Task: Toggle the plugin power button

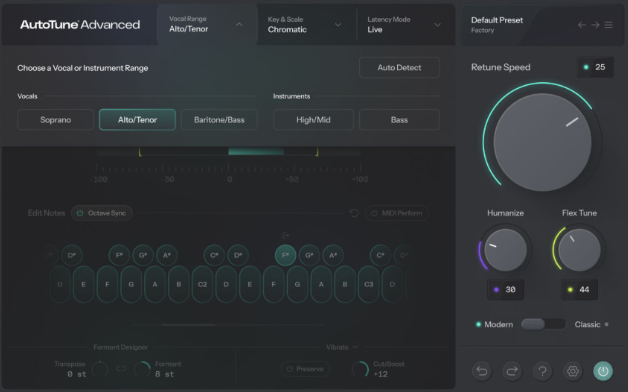Action: (603, 371)
